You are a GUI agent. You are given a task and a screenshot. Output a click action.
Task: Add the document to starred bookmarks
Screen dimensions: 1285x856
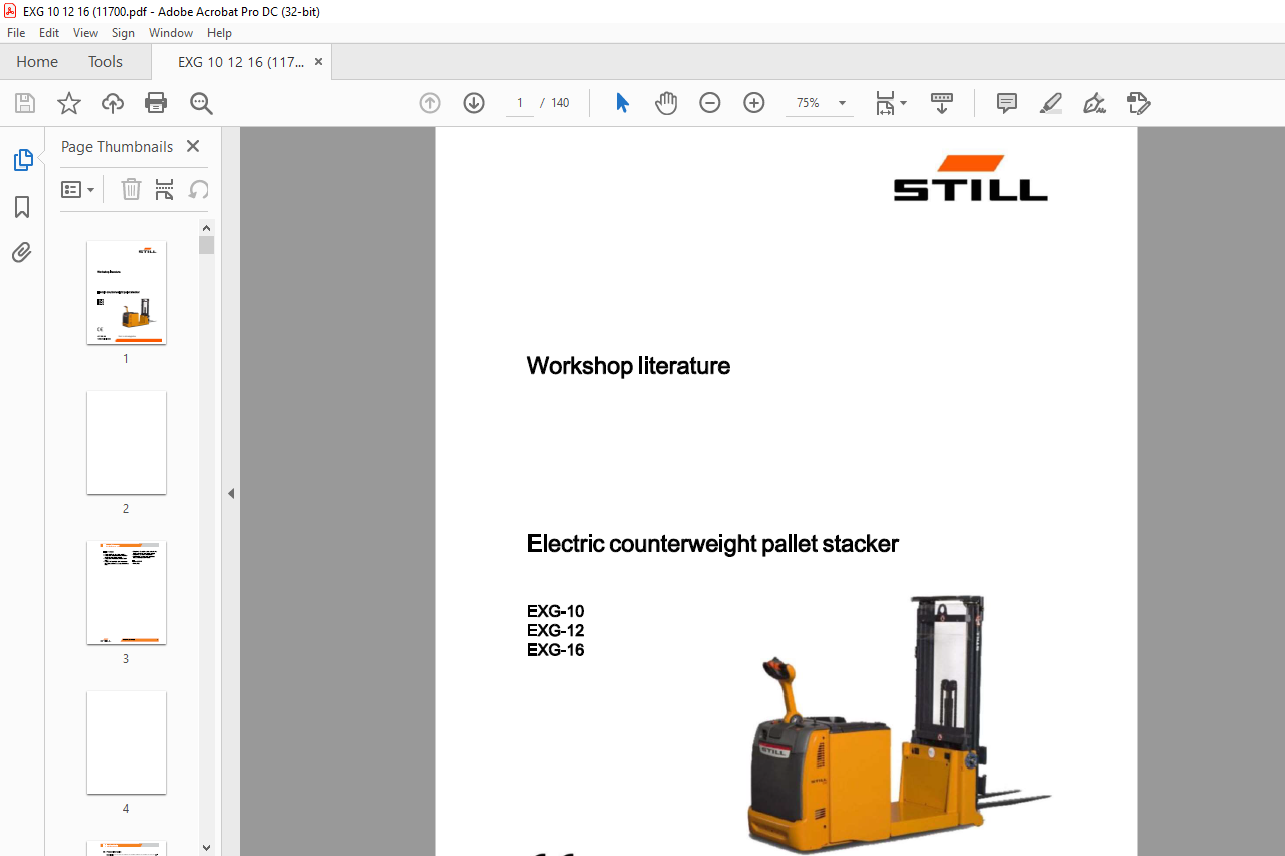69,103
